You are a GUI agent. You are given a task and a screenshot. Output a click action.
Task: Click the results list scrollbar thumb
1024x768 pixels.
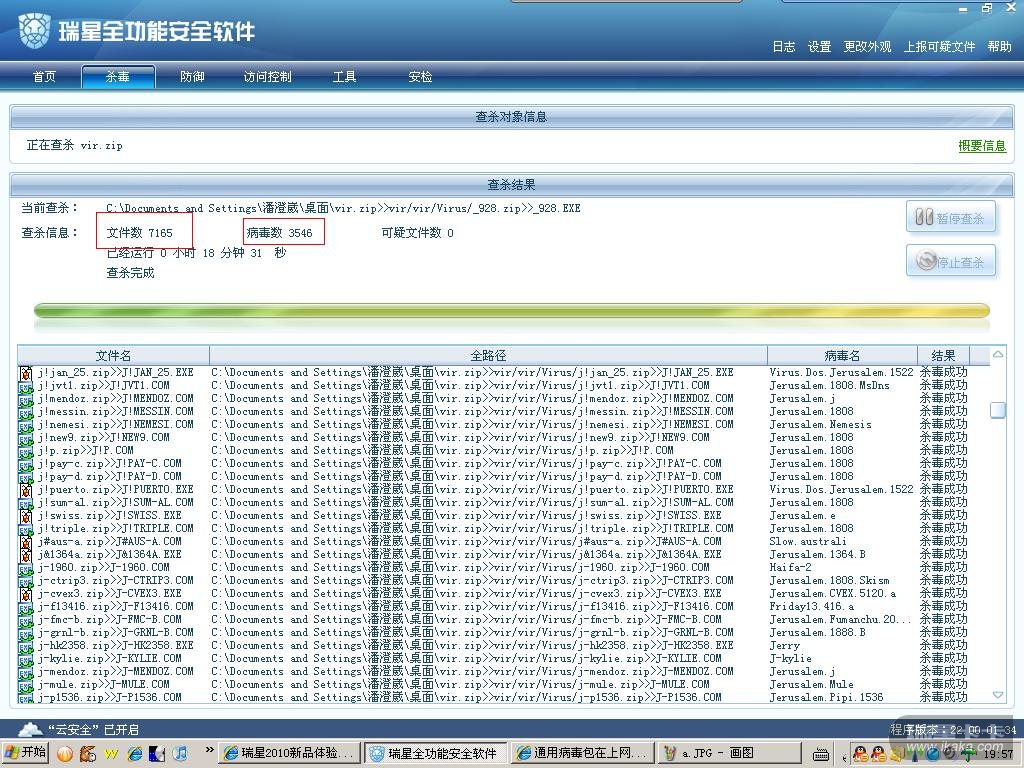[998, 410]
